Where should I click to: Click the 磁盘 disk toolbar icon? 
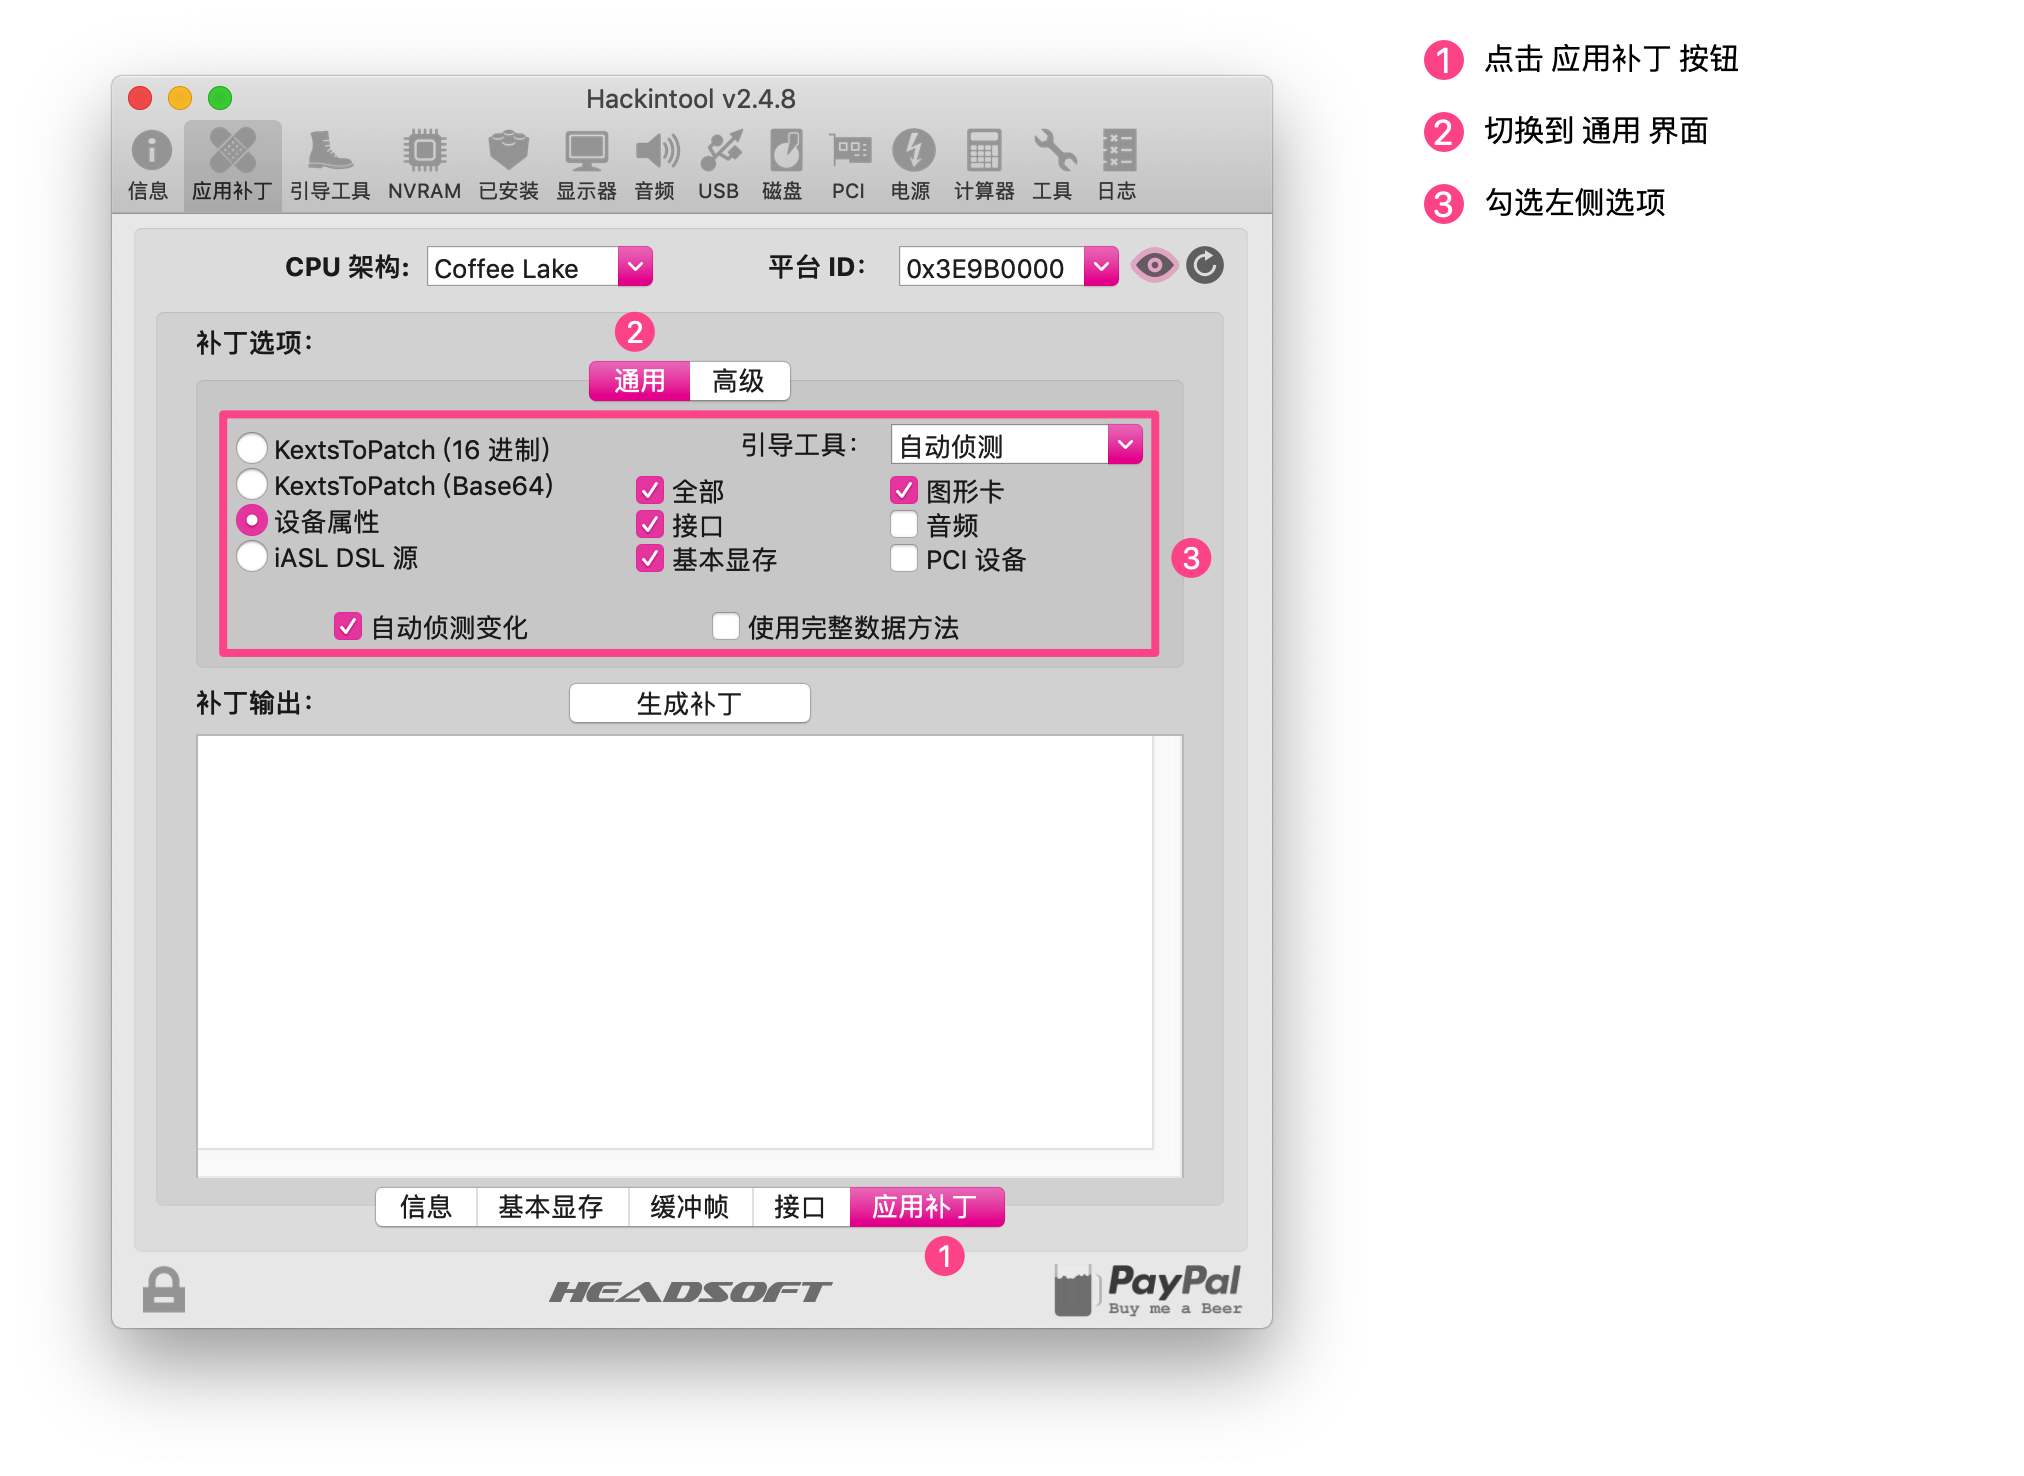click(x=783, y=165)
